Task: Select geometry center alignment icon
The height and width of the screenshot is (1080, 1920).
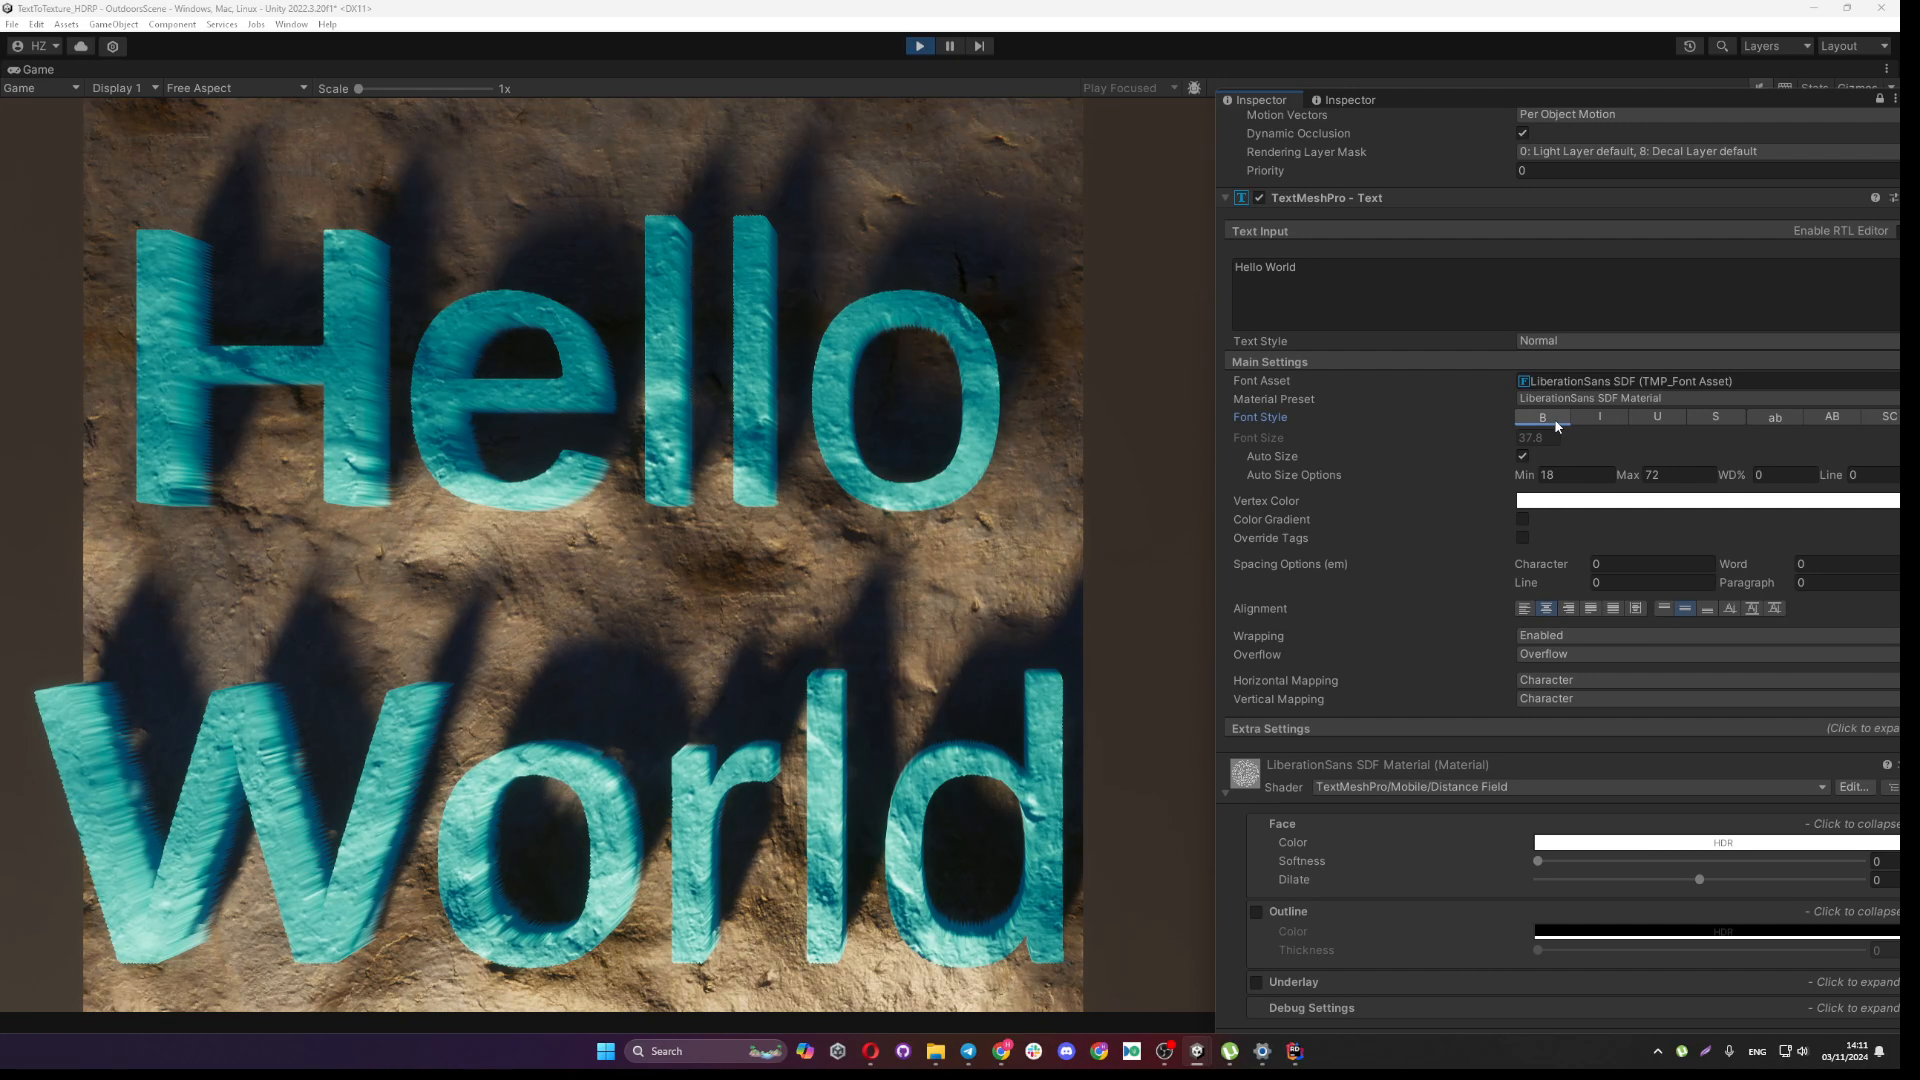Action: pyautogui.click(x=1635, y=608)
